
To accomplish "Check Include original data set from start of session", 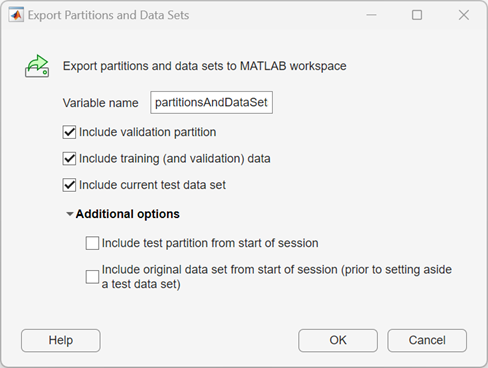I will click(92, 277).
